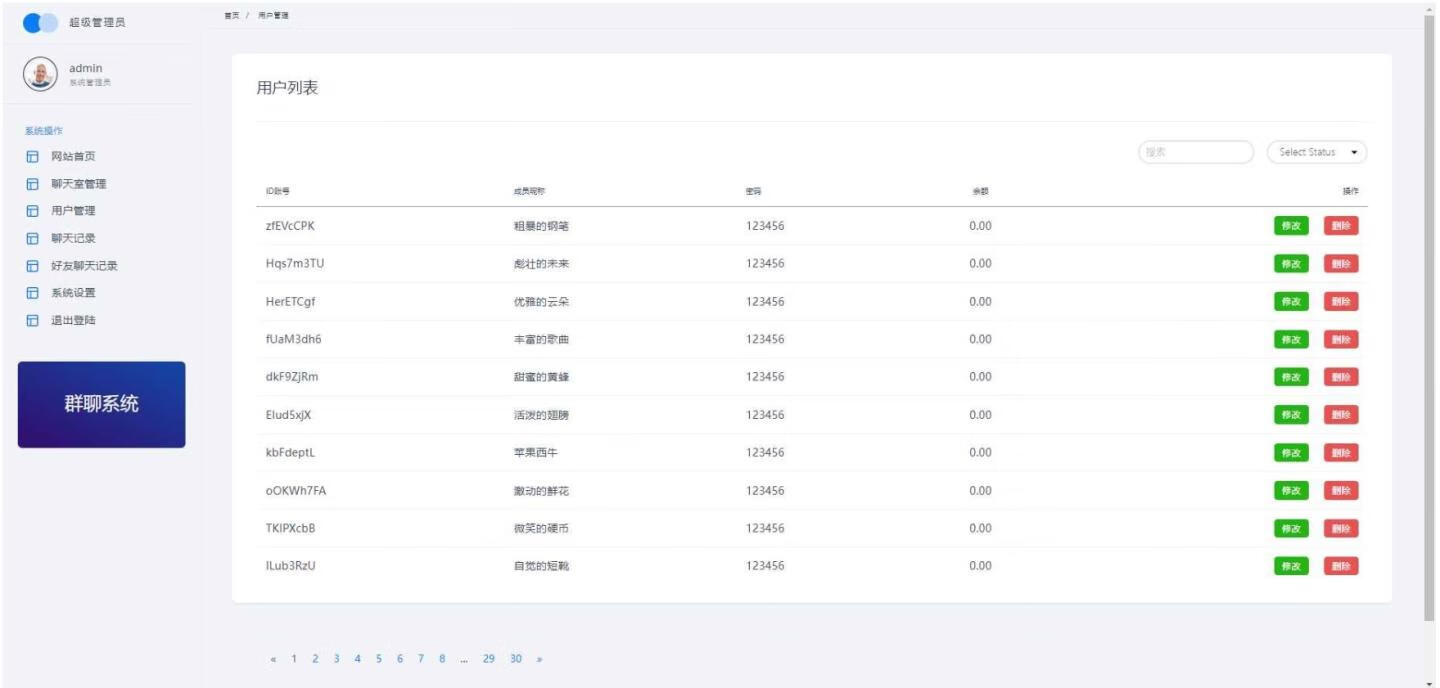
Task: Click 修改 for user kbFdeptL
Action: point(1290,453)
